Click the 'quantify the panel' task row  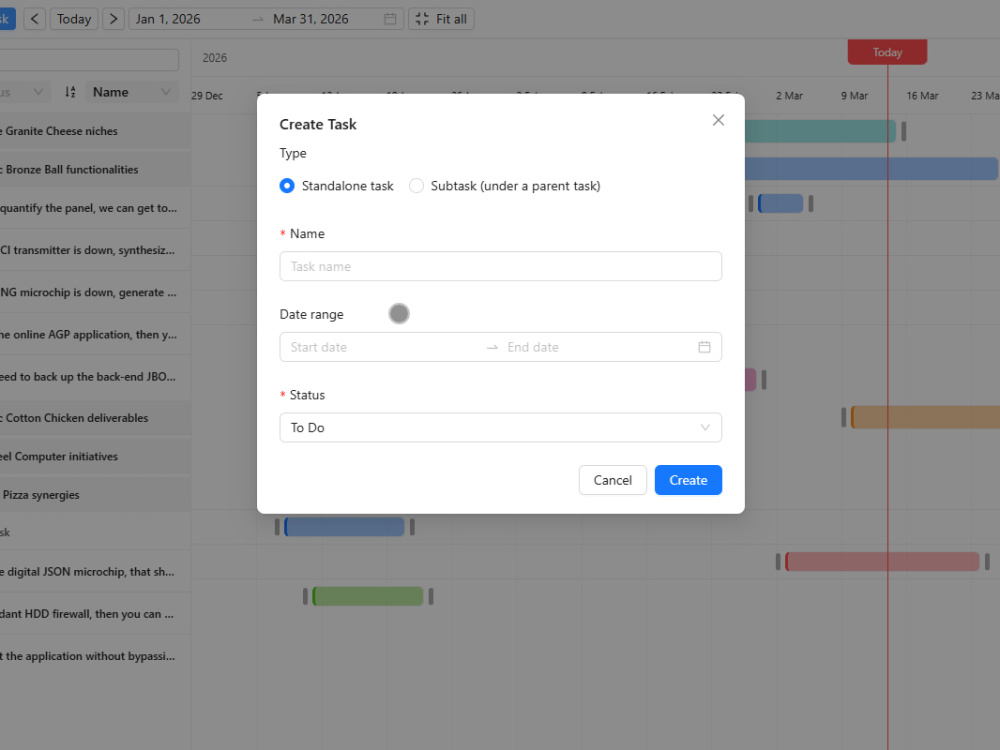[x=95, y=208]
